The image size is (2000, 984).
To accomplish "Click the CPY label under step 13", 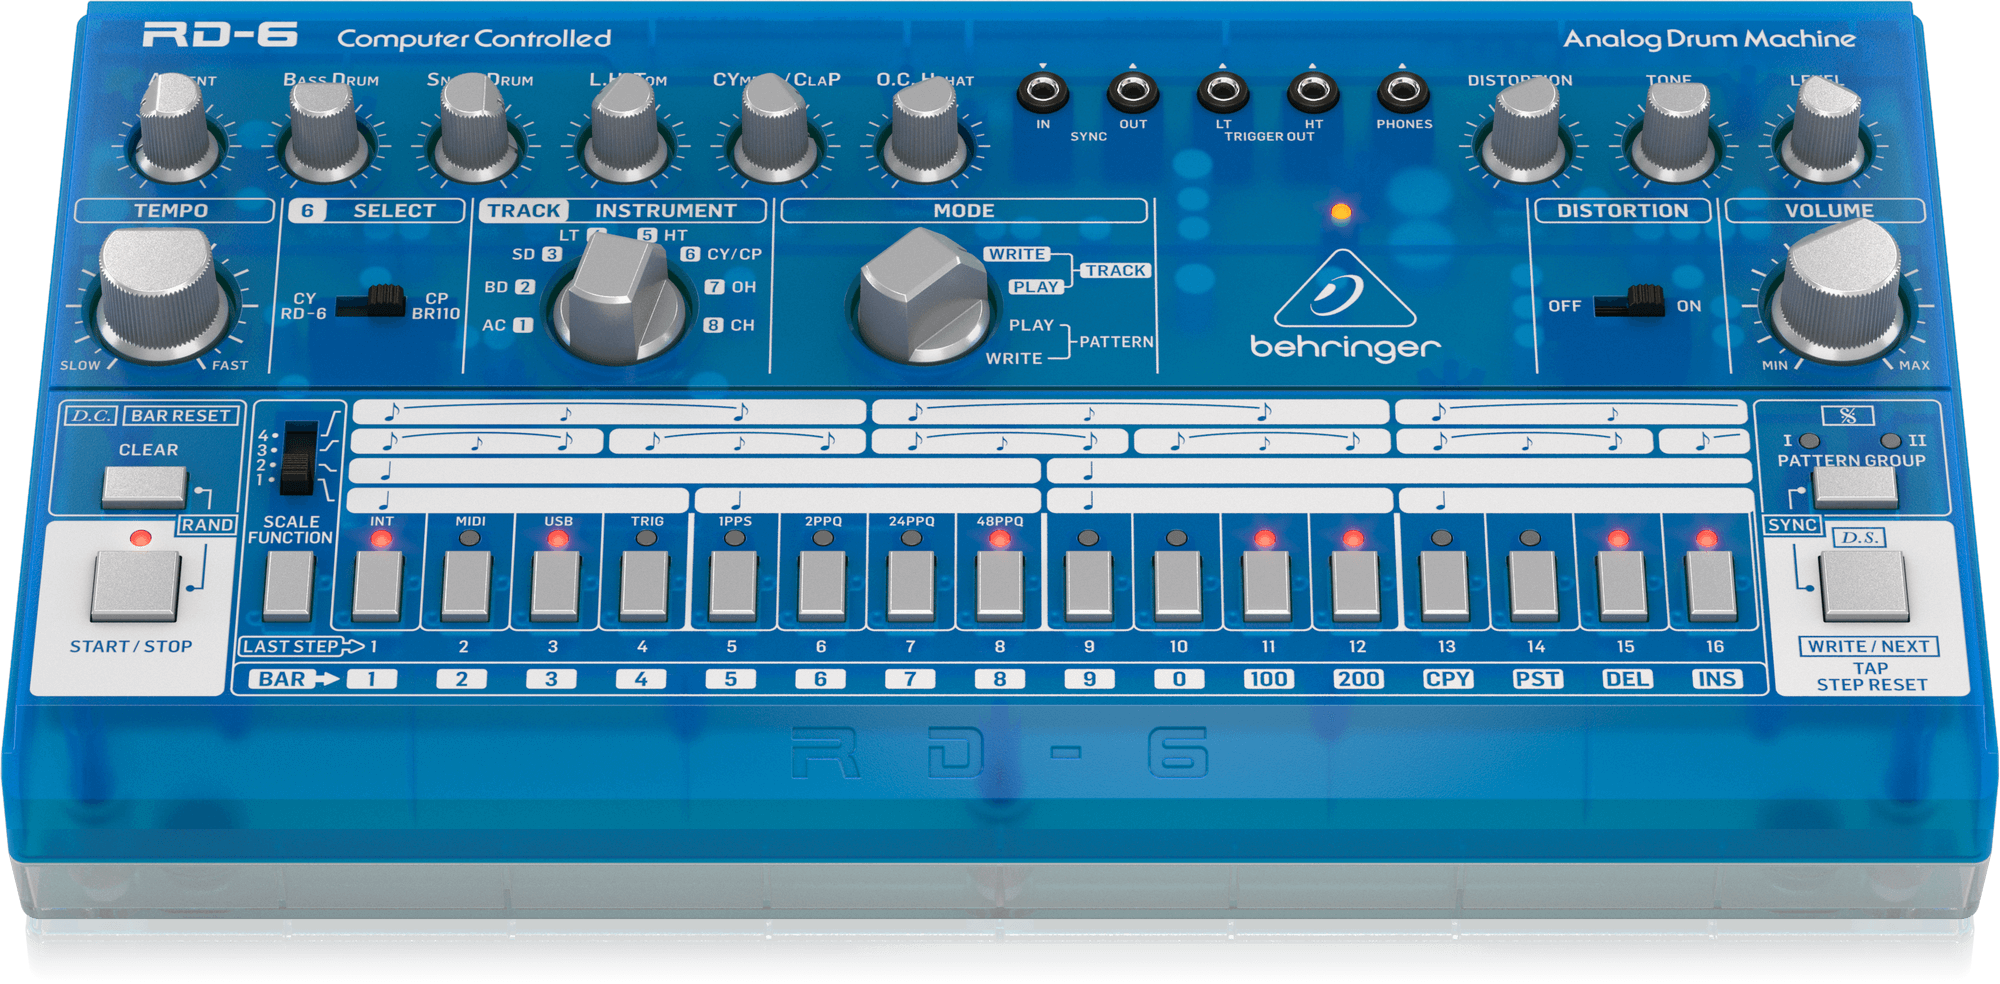I will [1447, 679].
